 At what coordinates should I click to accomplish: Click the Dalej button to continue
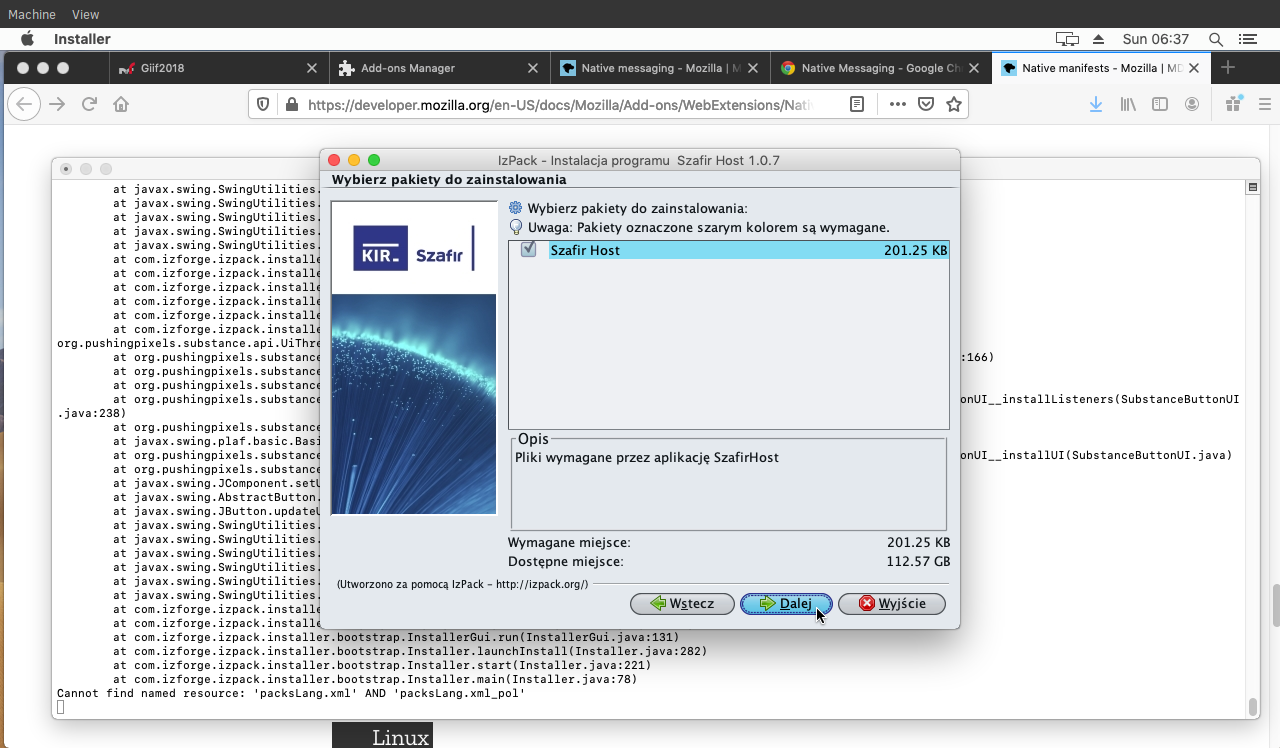(x=786, y=604)
